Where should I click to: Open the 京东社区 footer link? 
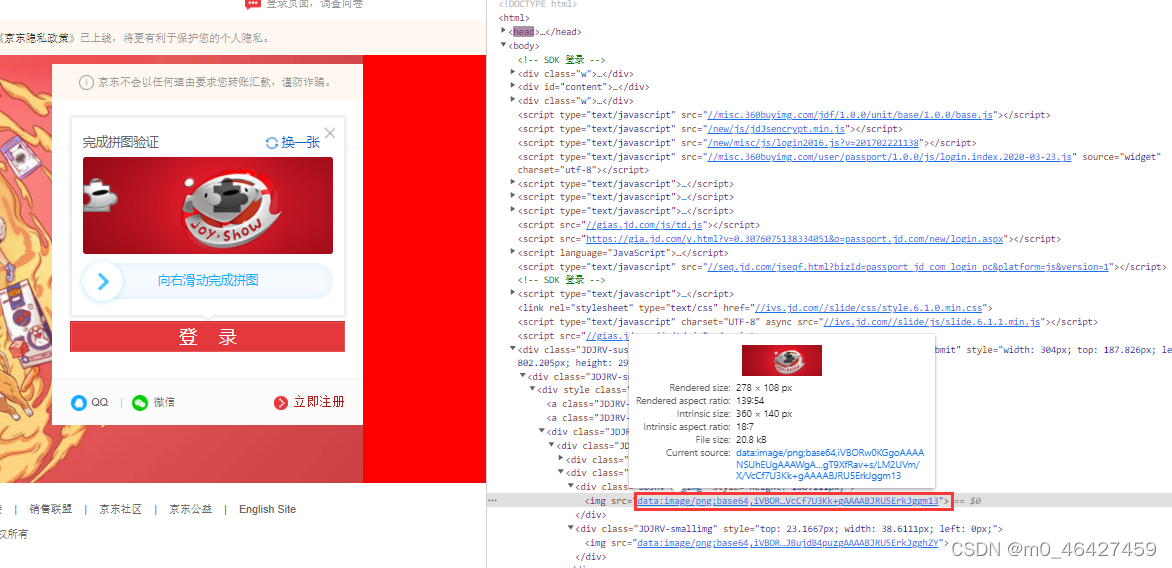[120, 509]
